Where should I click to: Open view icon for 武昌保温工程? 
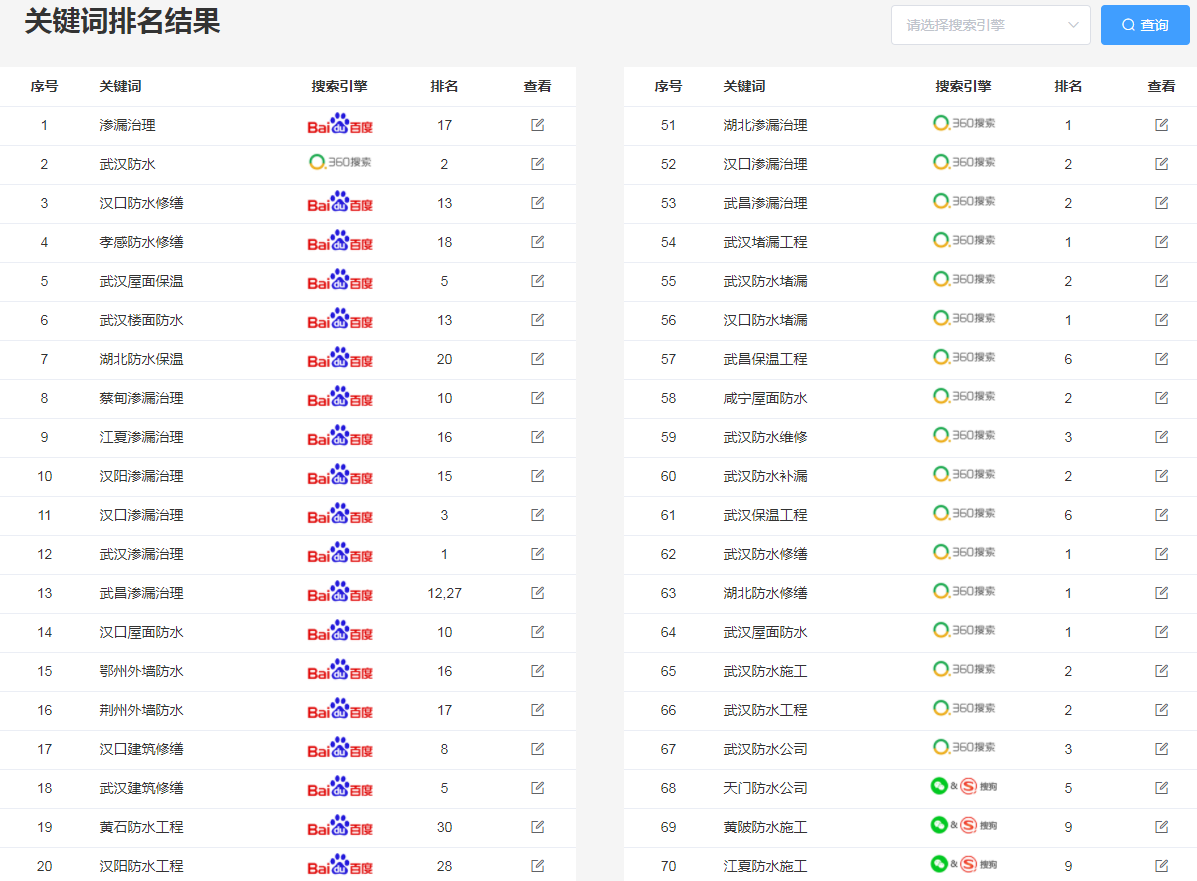1161,358
